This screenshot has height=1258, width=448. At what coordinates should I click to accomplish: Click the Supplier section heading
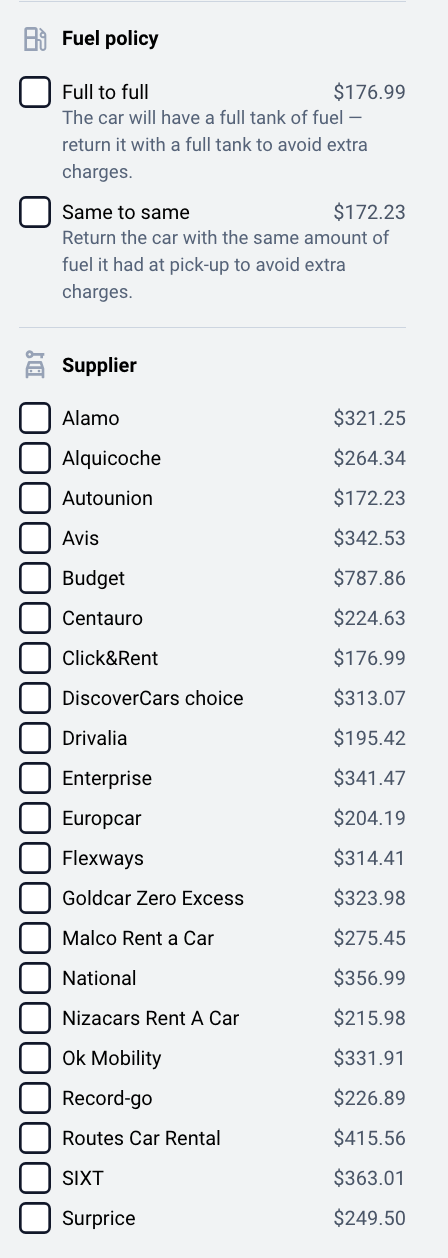point(99,365)
